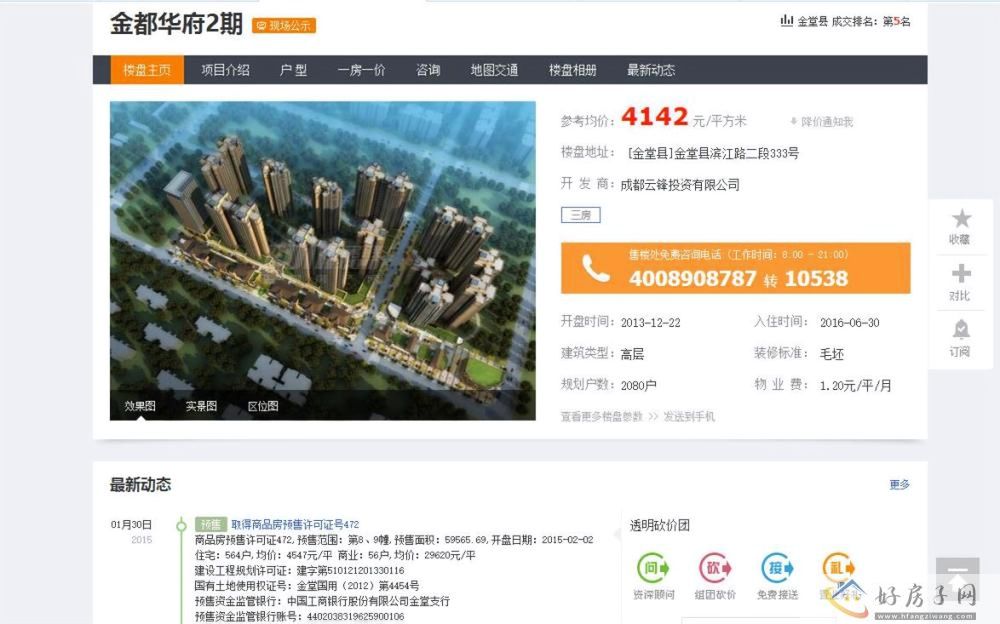This screenshot has height=624, width=1000.
Task: Open the 地图交通 tab
Action: [x=494, y=70]
